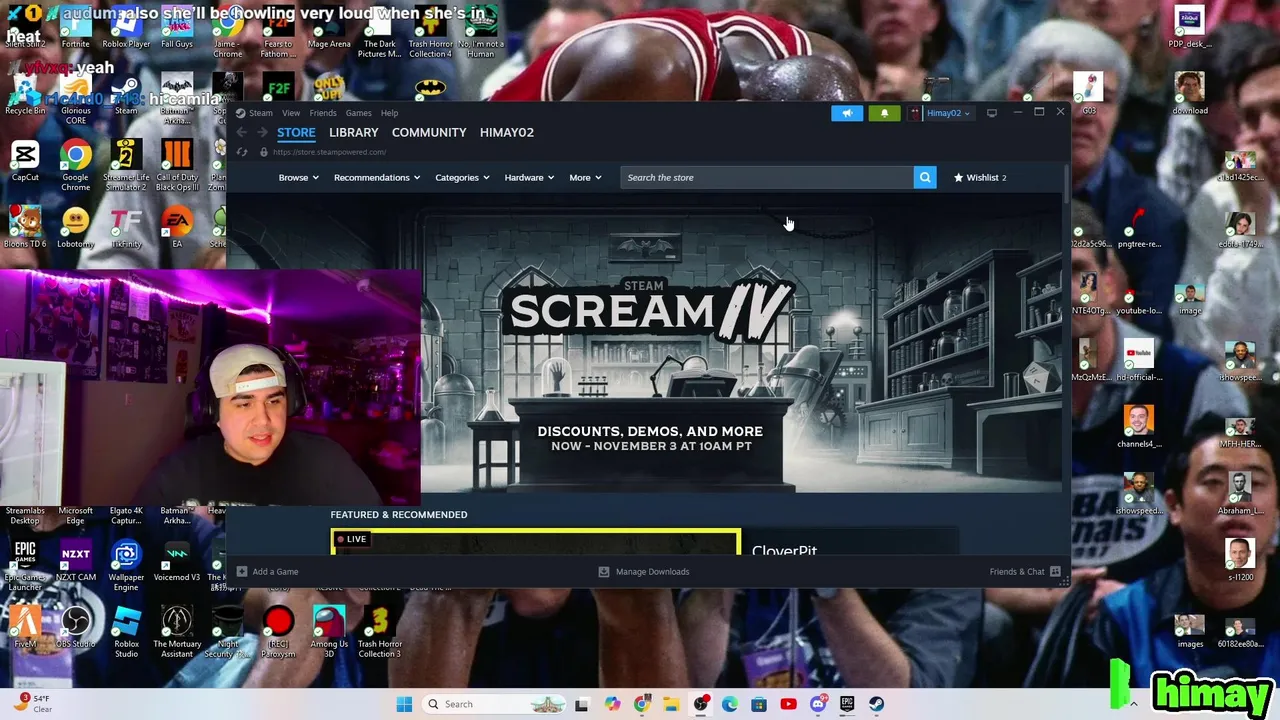Open the Wishlist 2 button
1280x720 pixels.
(980, 177)
